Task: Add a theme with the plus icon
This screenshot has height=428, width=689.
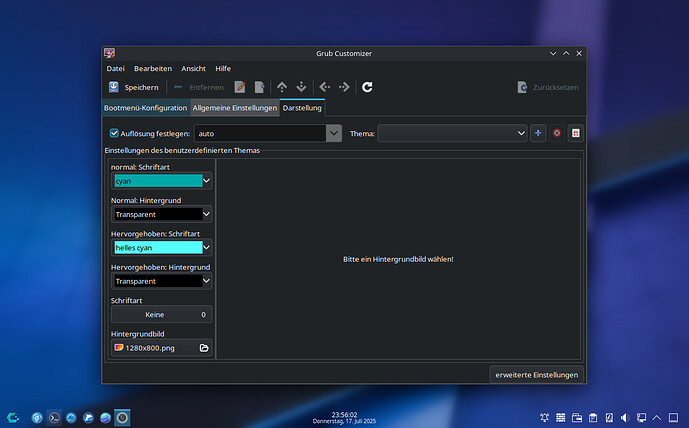Action: pos(538,133)
